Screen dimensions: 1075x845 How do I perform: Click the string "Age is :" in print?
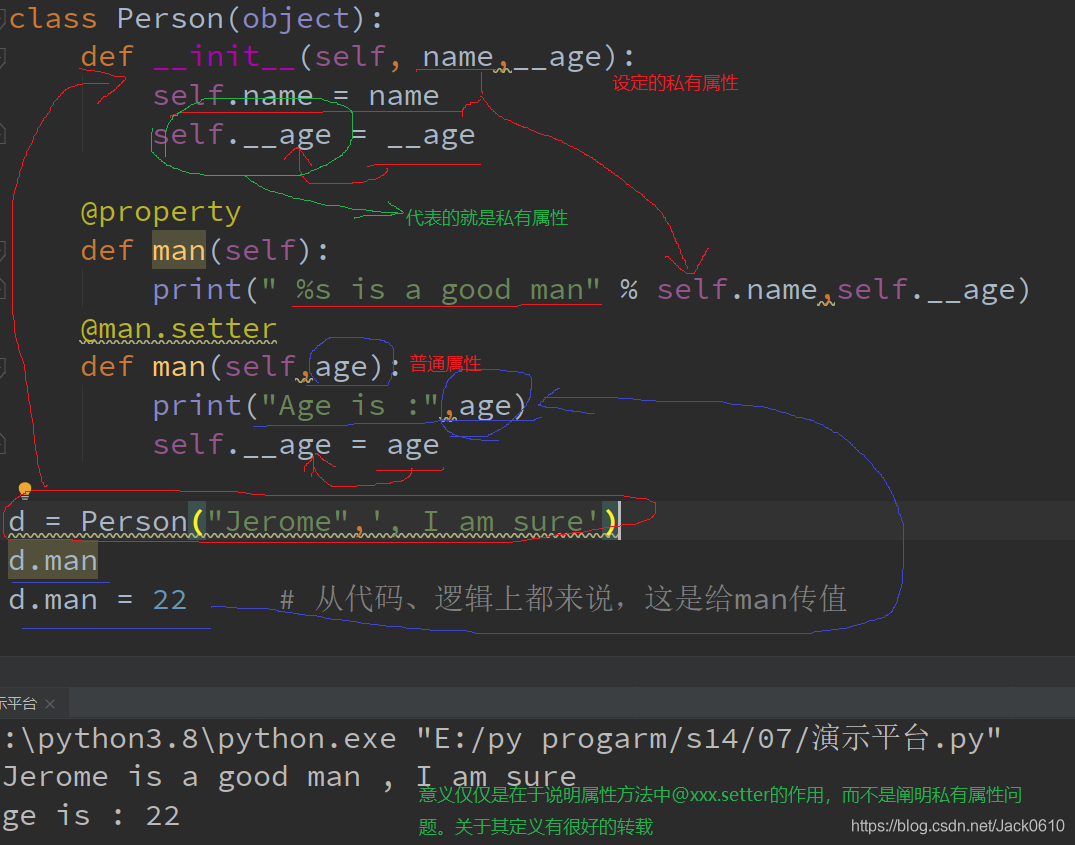350,406
